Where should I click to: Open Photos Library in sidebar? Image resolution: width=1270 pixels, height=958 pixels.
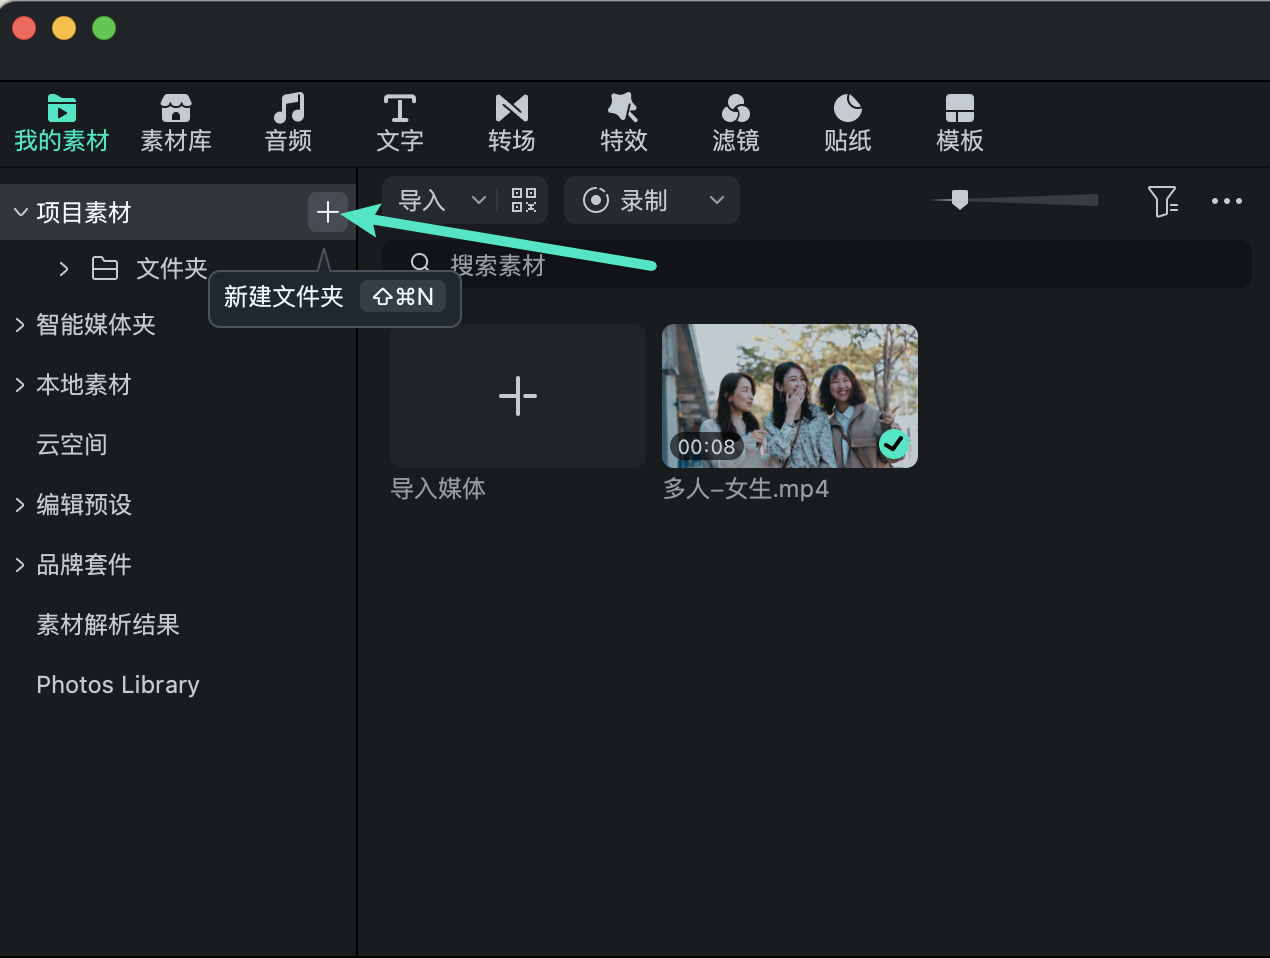point(118,684)
